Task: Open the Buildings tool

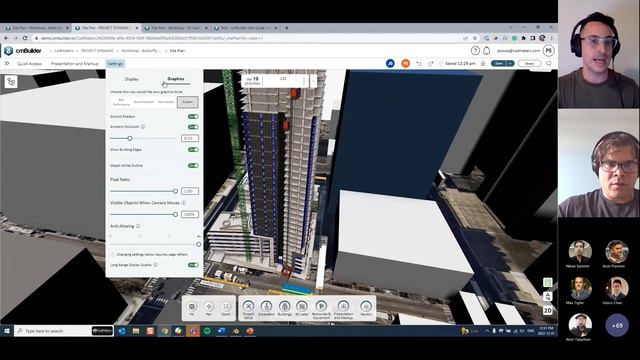Action: 284,308
